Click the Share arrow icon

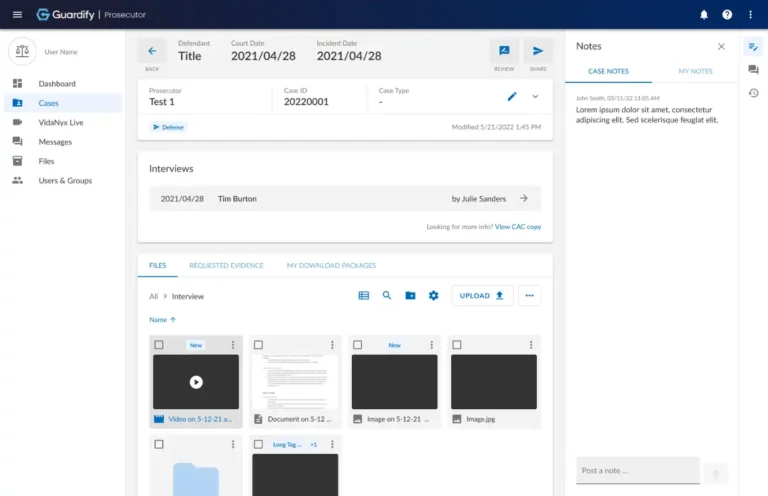(x=538, y=51)
